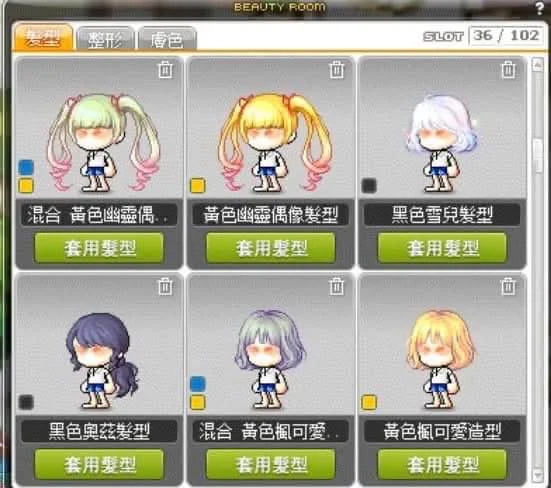
Task: Delete the 混合 黃色楓可愛 hairstyle via trash icon
Action: [x=337, y=286]
